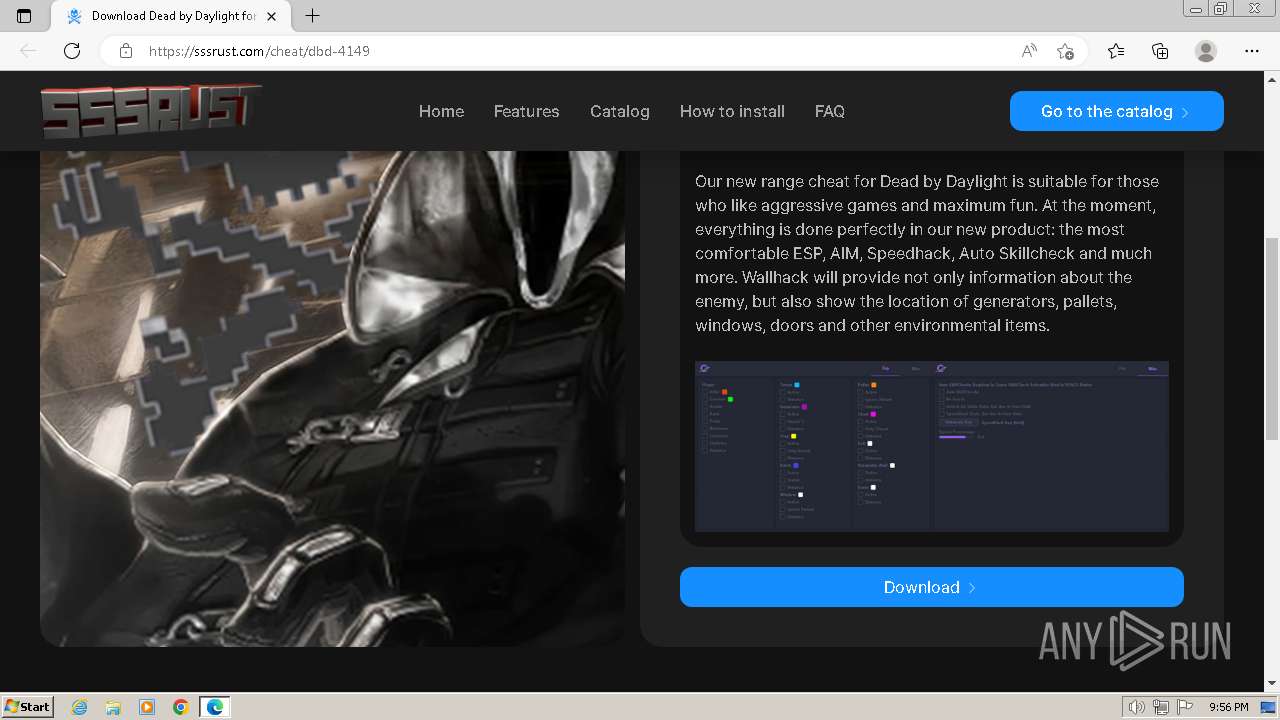Open the volume control in system tray
Viewport: 1280px width, 720px height.
tap(1136, 707)
